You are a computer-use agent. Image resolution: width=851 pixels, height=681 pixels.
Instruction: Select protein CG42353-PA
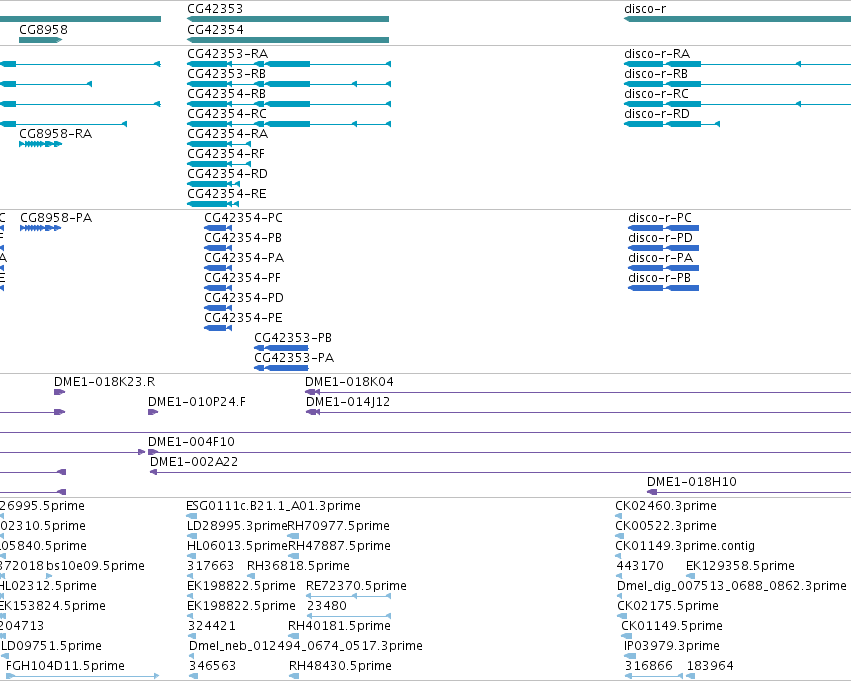(x=281, y=368)
